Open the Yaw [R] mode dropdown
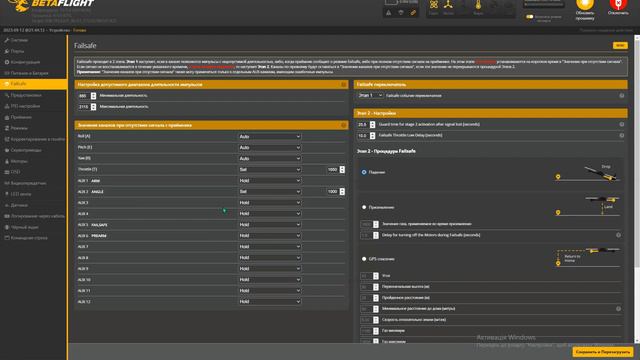This screenshot has width=640, height=360. pos(270,158)
